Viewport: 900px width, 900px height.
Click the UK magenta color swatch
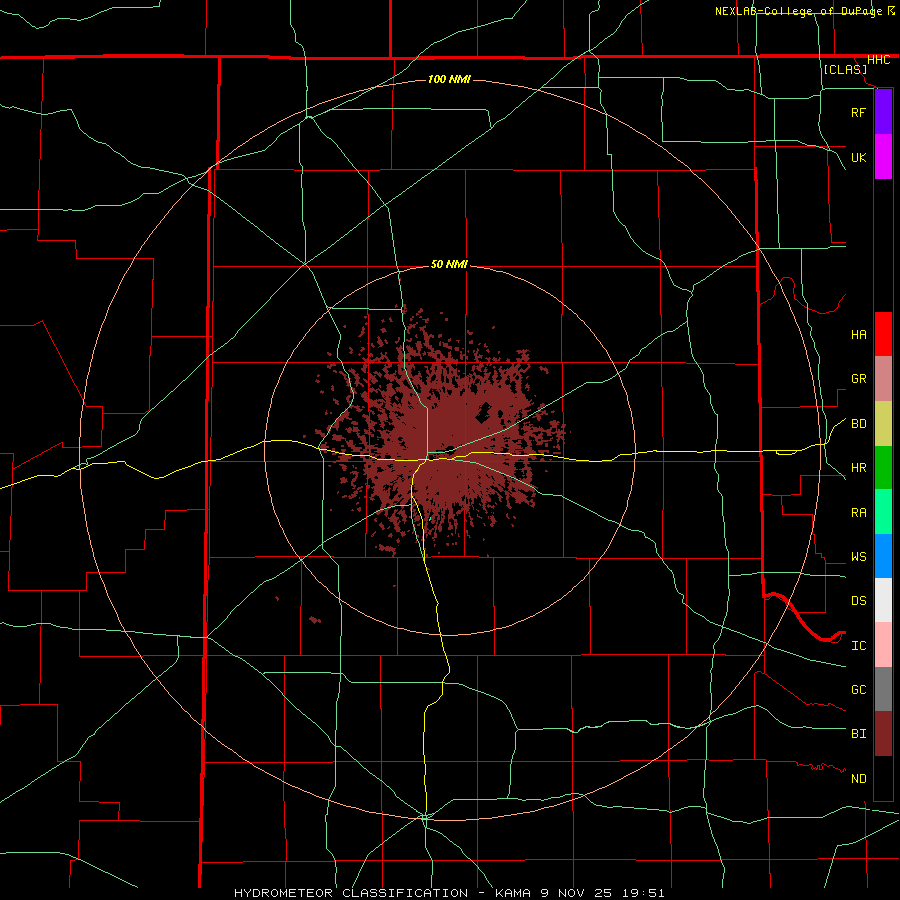click(x=883, y=156)
